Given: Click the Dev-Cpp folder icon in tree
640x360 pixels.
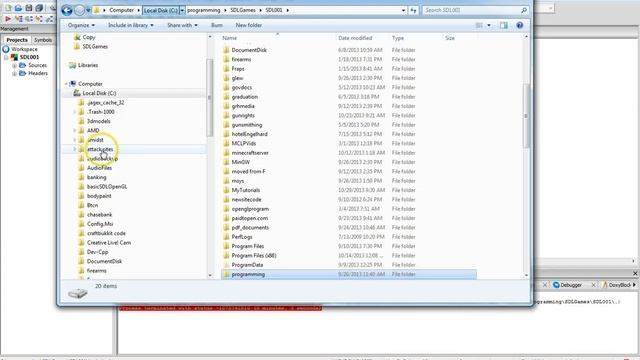Looking at the screenshot, I should (81, 252).
